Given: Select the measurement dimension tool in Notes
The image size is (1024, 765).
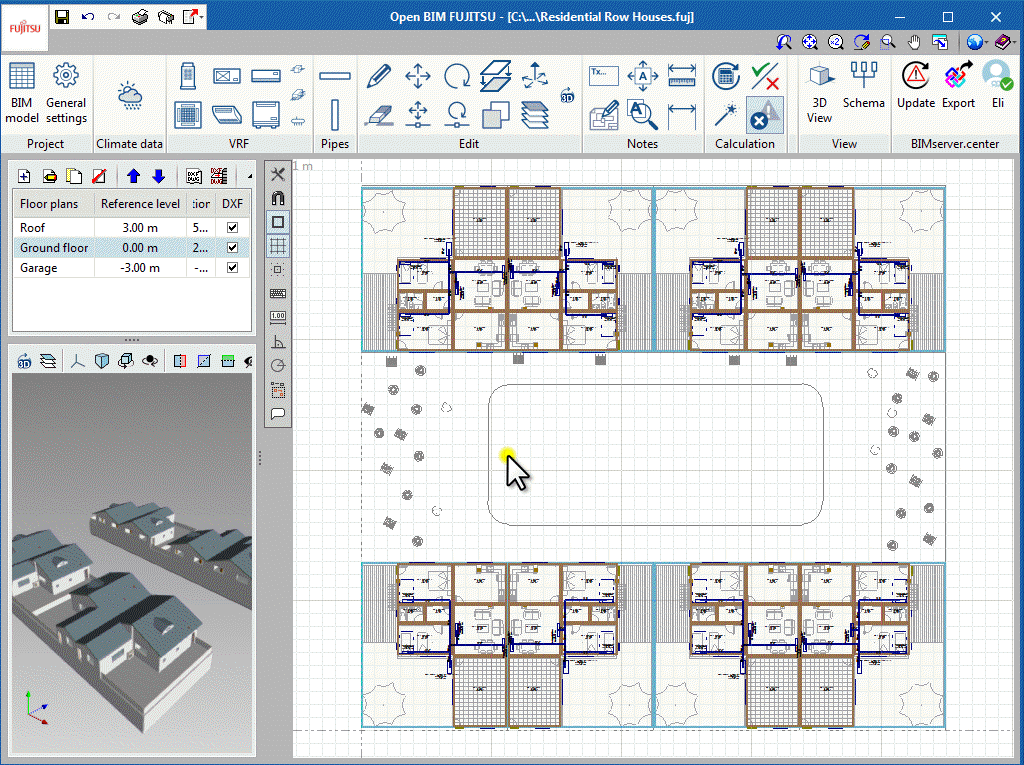Looking at the screenshot, I should coord(681,76).
